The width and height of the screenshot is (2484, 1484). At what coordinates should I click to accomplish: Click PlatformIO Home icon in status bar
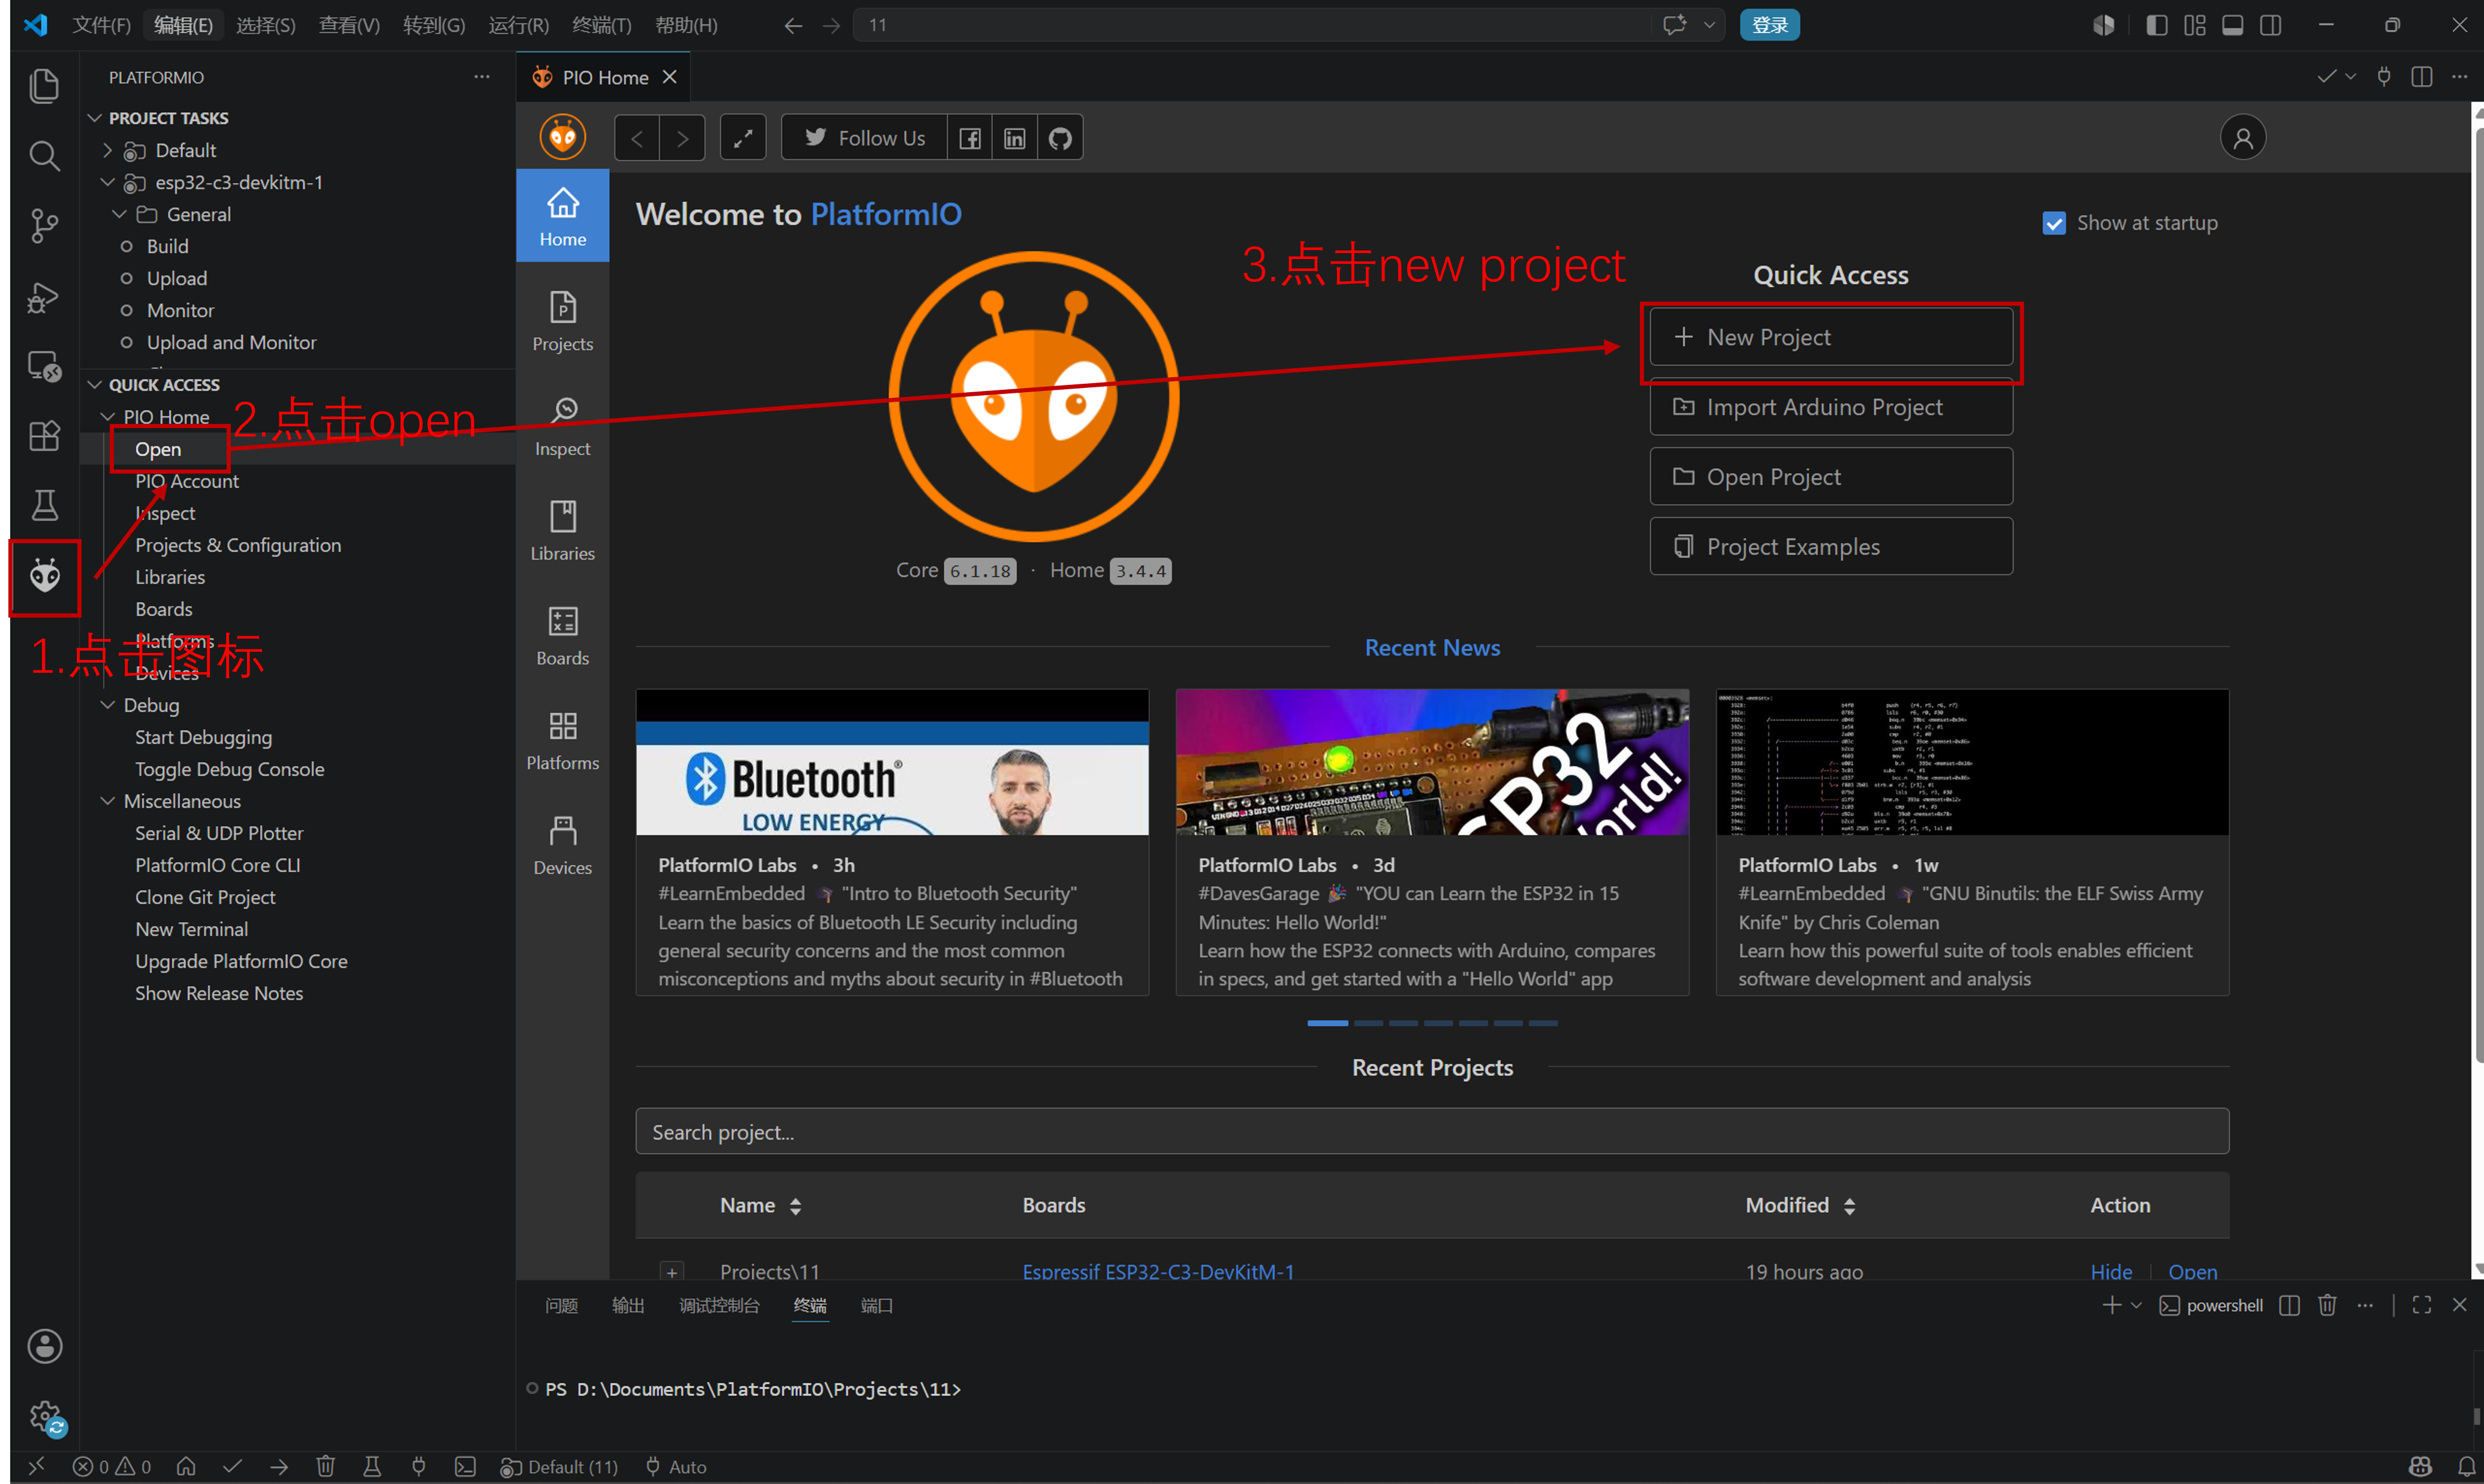click(186, 1466)
